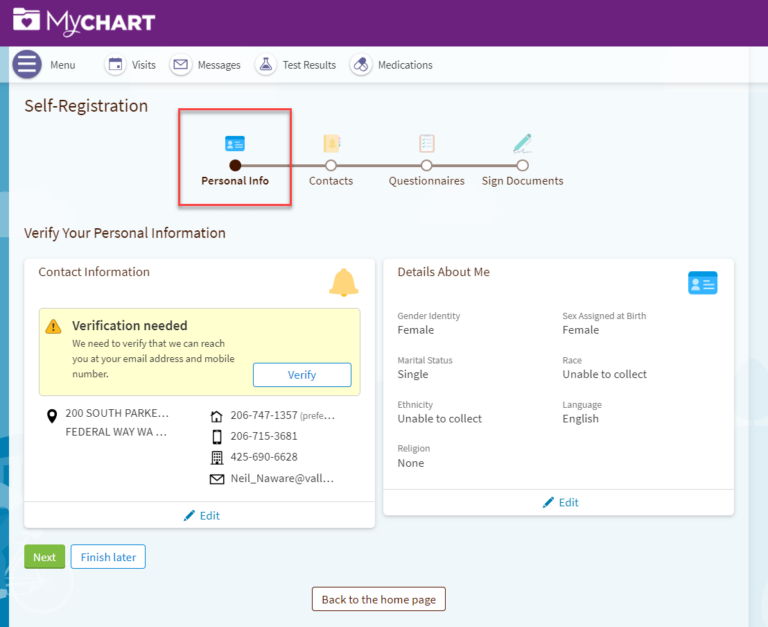Image resolution: width=768 pixels, height=627 pixels.
Task: Select the Questionnaires step circle
Action: coord(427,166)
